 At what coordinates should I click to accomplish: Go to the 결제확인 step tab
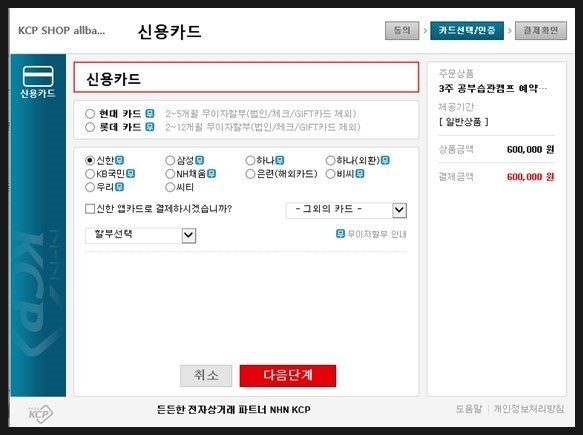541,30
